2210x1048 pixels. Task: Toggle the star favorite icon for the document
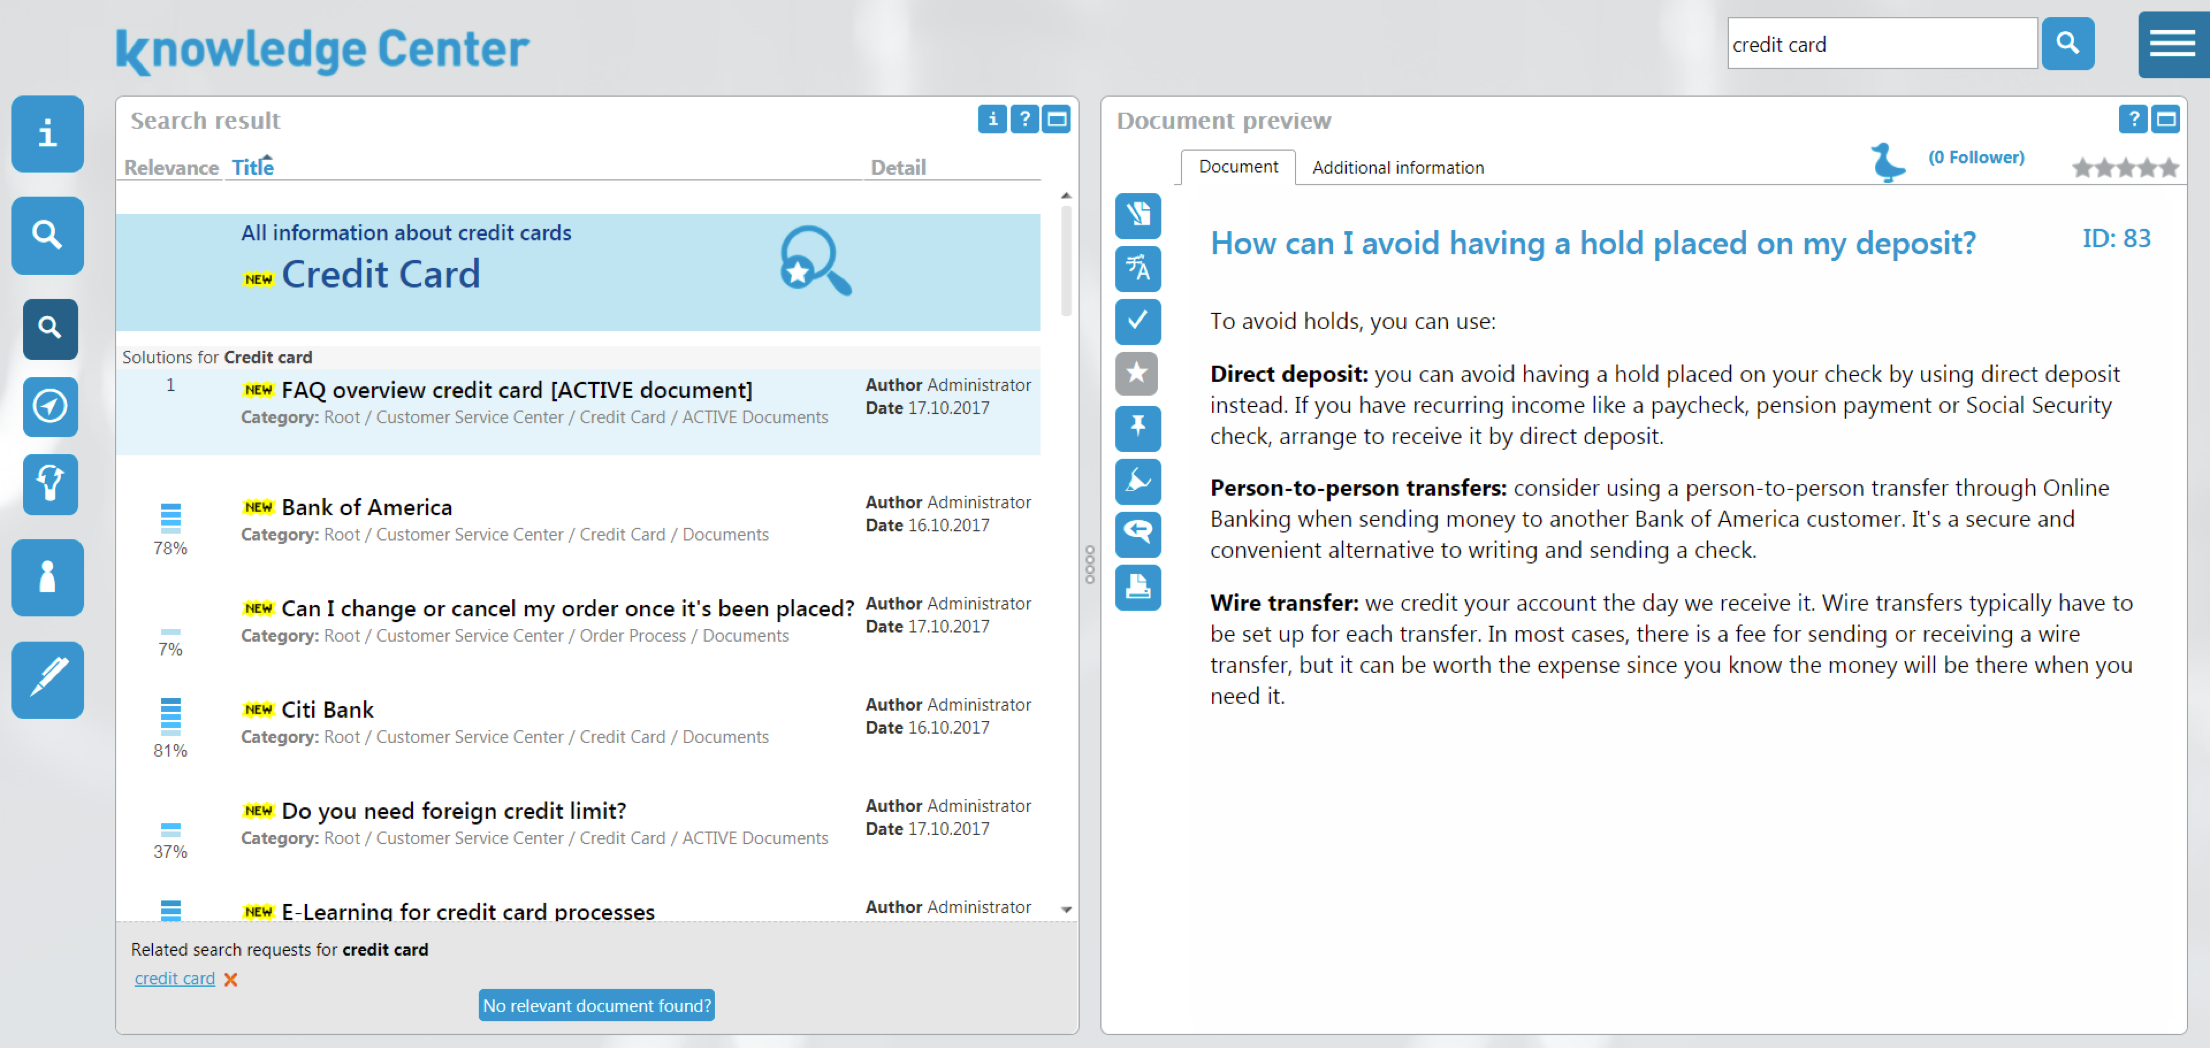tap(1137, 374)
